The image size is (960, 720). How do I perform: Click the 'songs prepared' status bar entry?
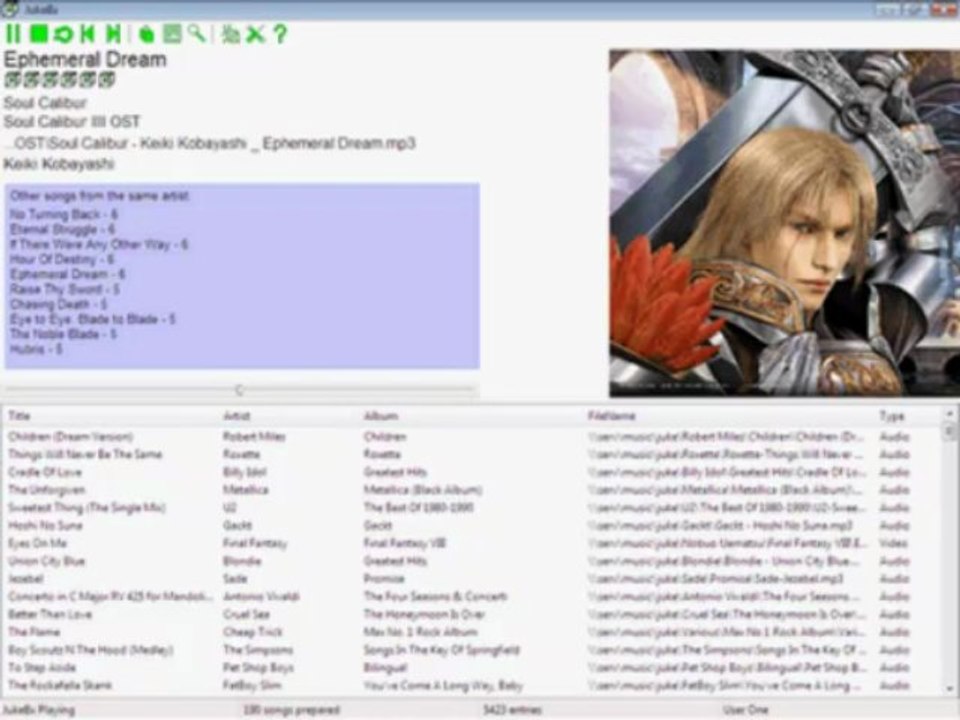click(291, 710)
